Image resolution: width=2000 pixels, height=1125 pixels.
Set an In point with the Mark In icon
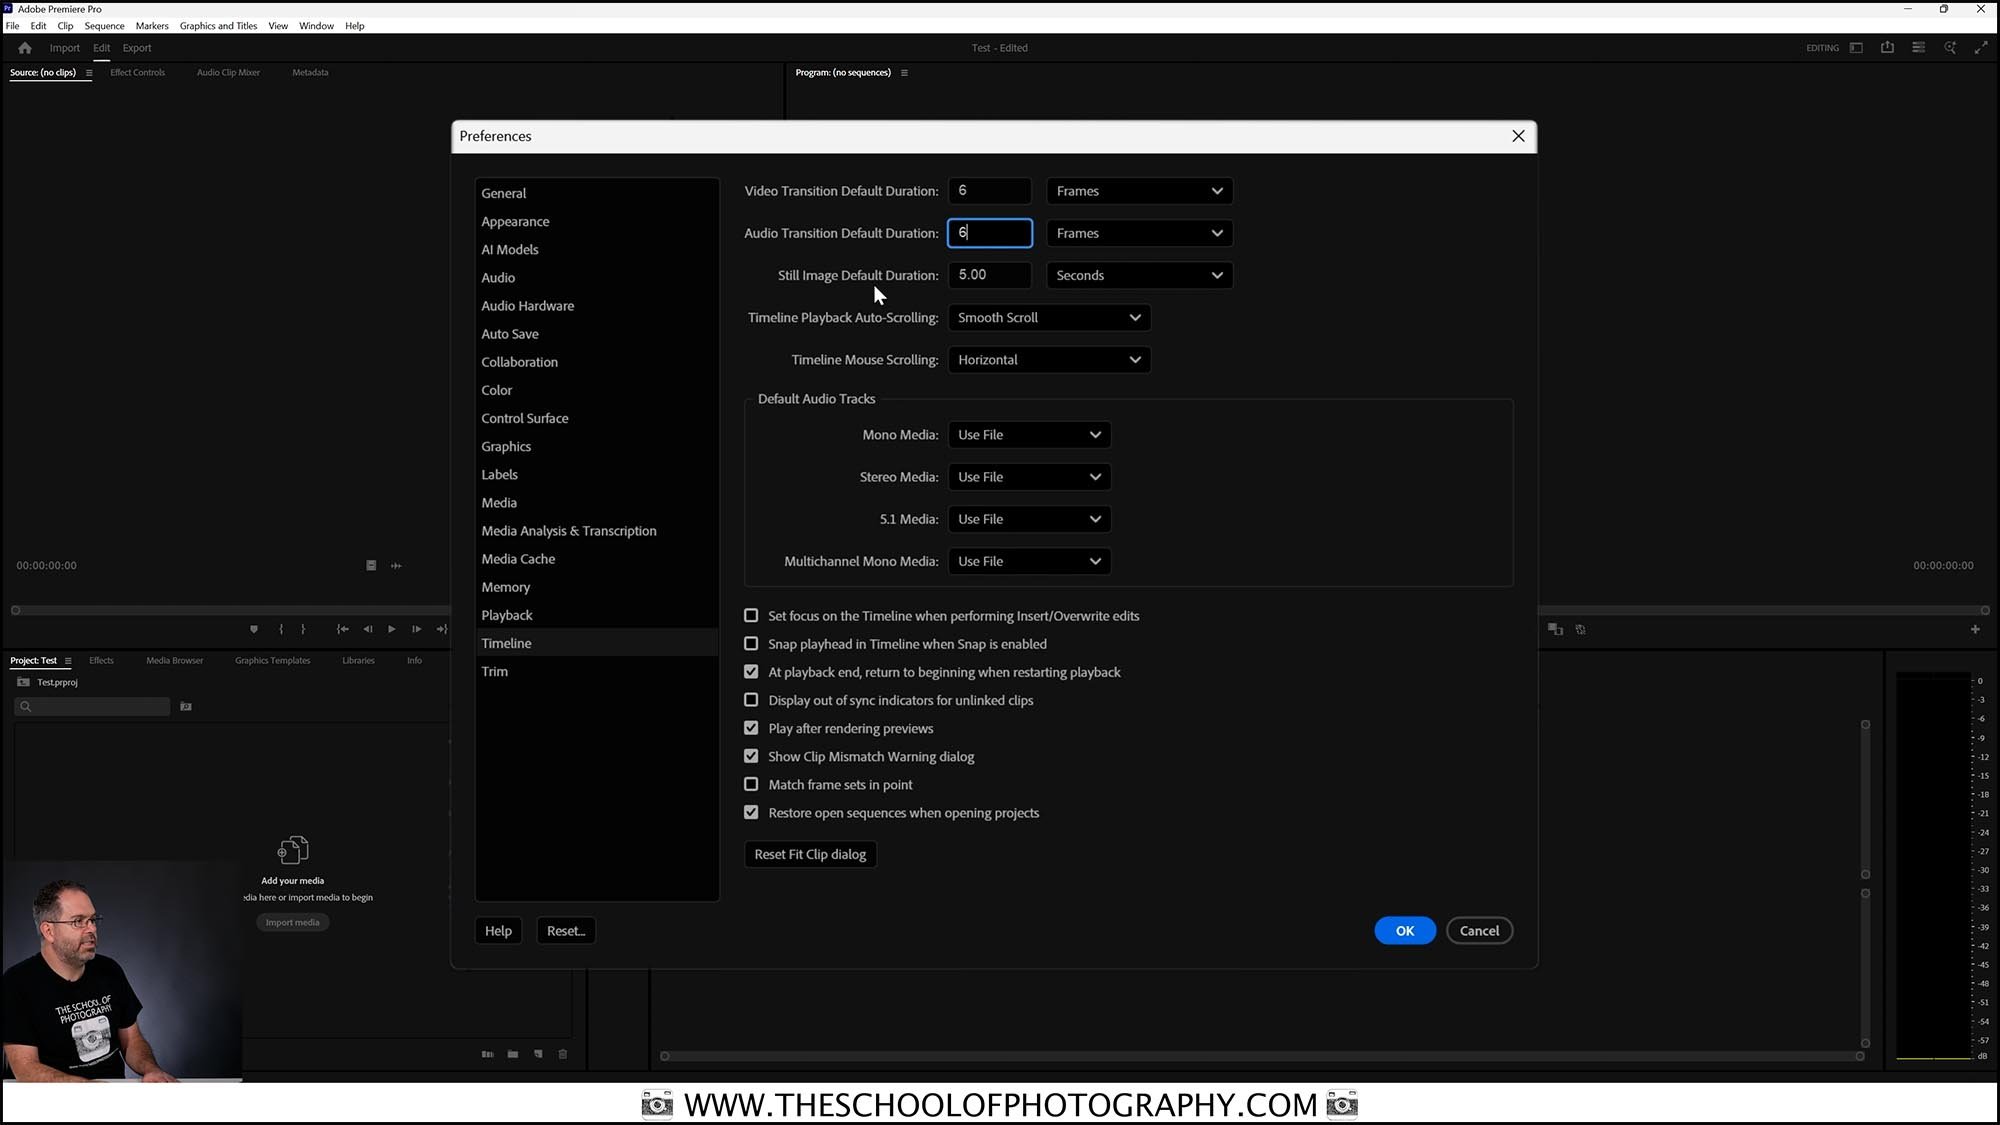[x=280, y=629]
